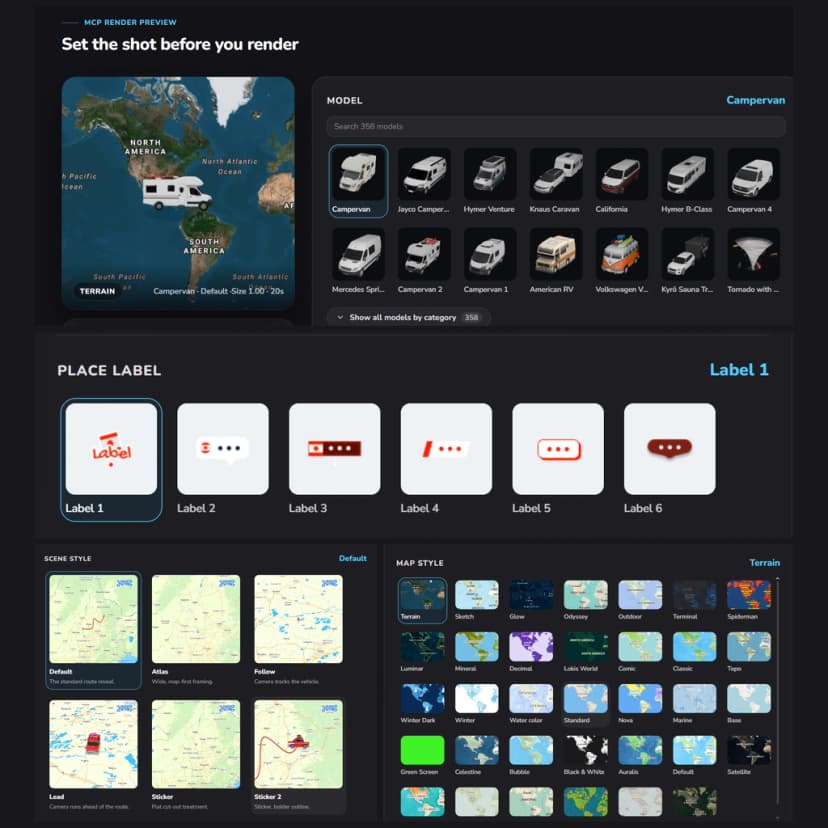Pick the Satellite map style

[749, 750]
